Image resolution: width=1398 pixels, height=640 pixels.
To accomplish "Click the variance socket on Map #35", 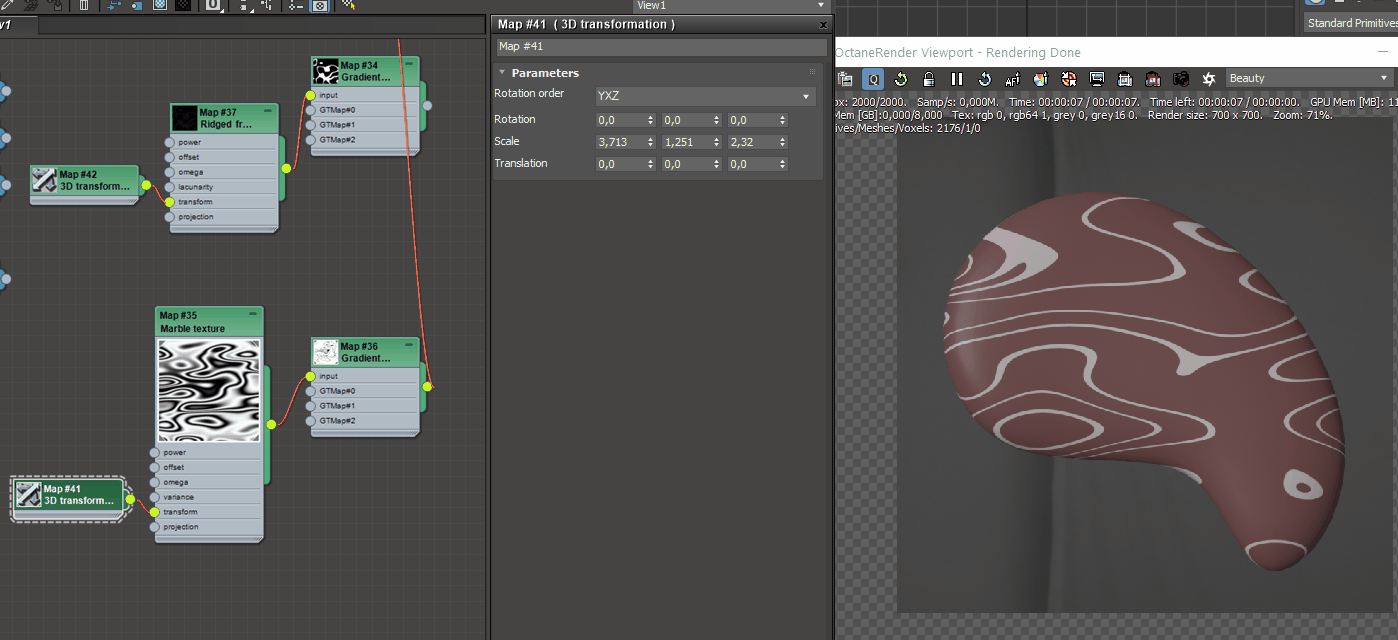I will pos(154,497).
